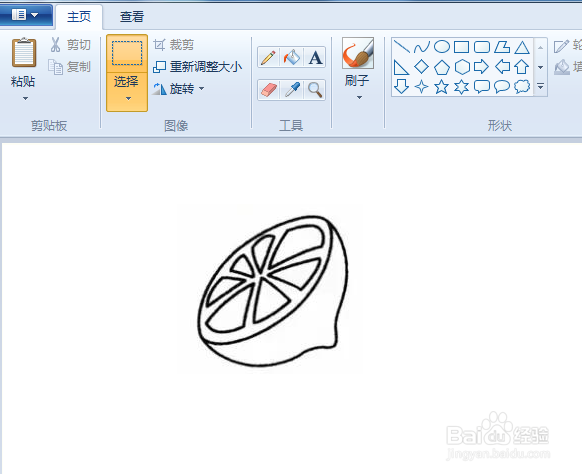582x474 pixels.
Task: Select the Color picker eyedropper tool
Action: [x=292, y=90]
